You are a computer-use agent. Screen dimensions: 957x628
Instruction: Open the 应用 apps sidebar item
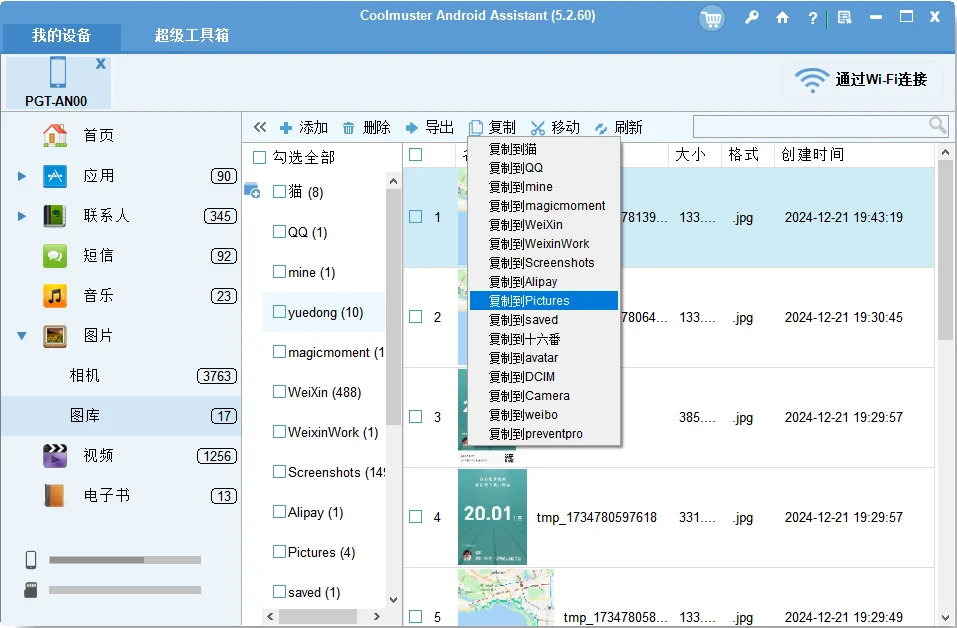point(99,176)
